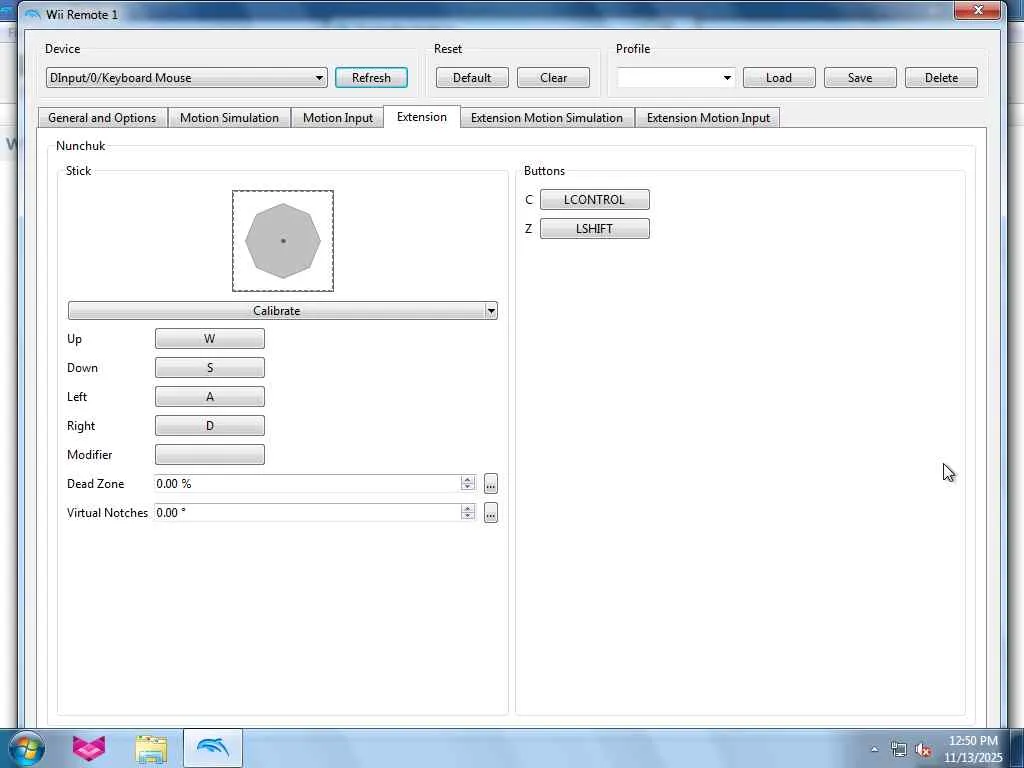Remap the stick Down binding S
This screenshot has width=1024, height=768.
tap(210, 368)
